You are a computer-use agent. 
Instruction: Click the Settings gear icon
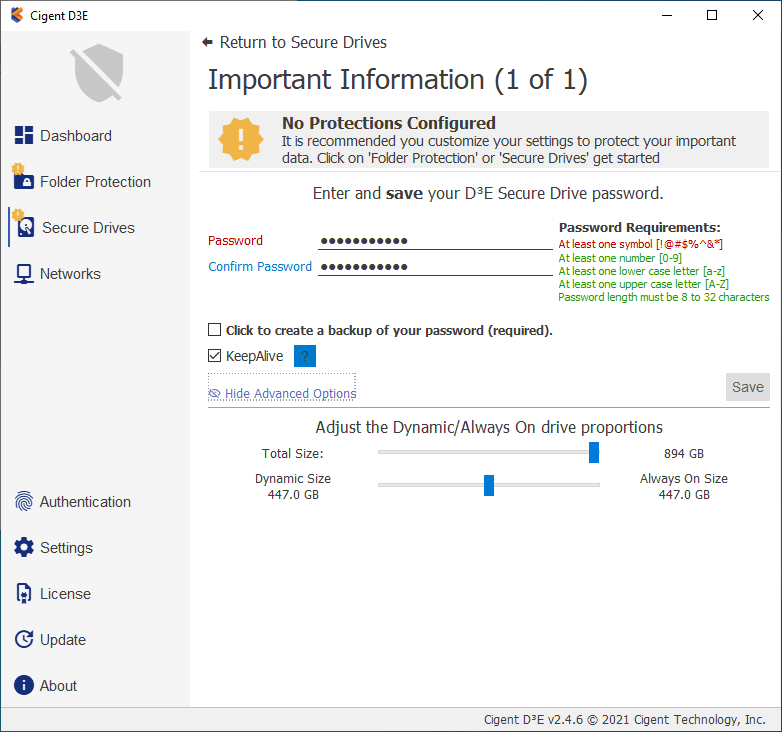tap(24, 547)
